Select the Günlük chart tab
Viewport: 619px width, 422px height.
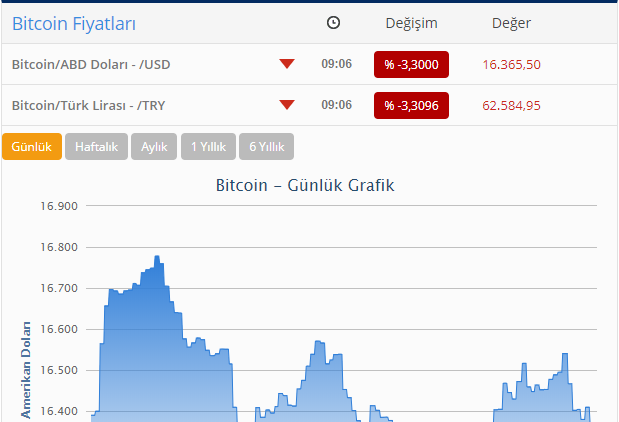coord(32,146)
